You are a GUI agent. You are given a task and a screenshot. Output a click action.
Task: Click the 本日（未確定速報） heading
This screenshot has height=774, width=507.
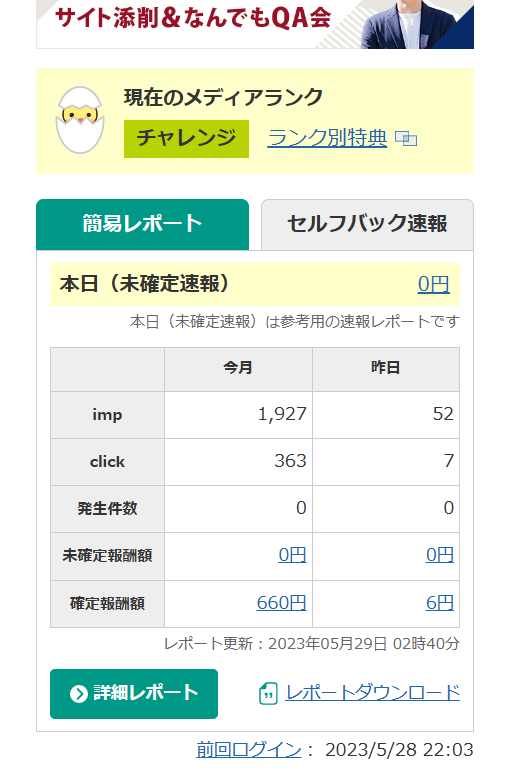click(144, 284)
